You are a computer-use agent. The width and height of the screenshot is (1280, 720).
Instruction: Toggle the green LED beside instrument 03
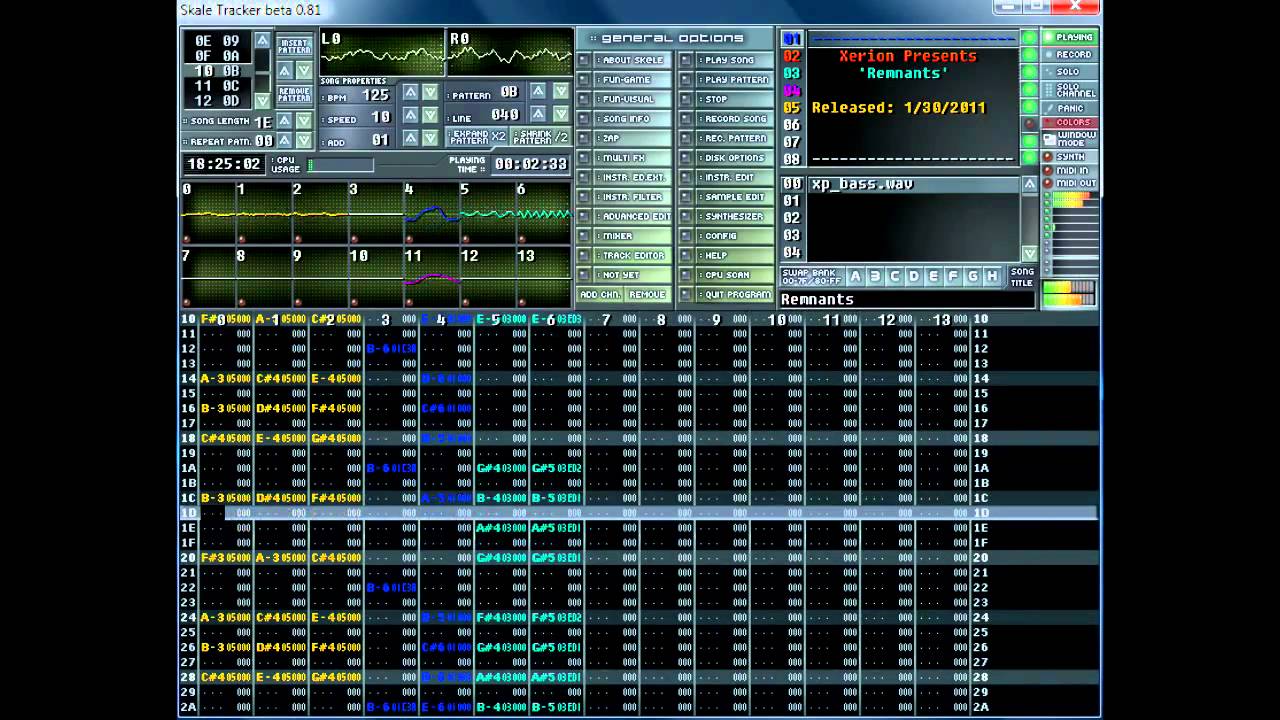[x=1028, y=73]
